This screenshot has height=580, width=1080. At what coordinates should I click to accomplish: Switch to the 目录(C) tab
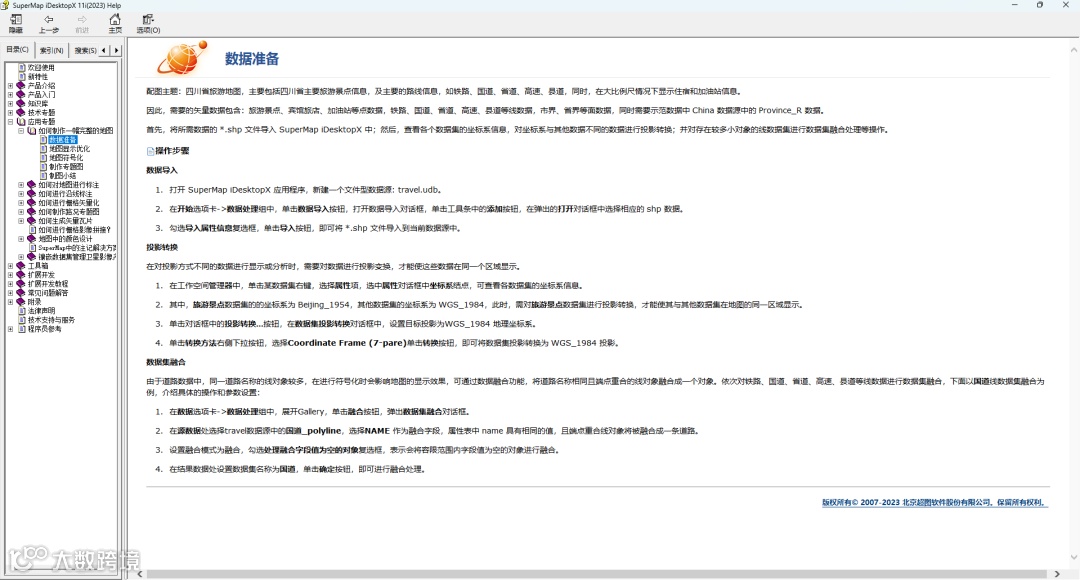click(17, 50)
